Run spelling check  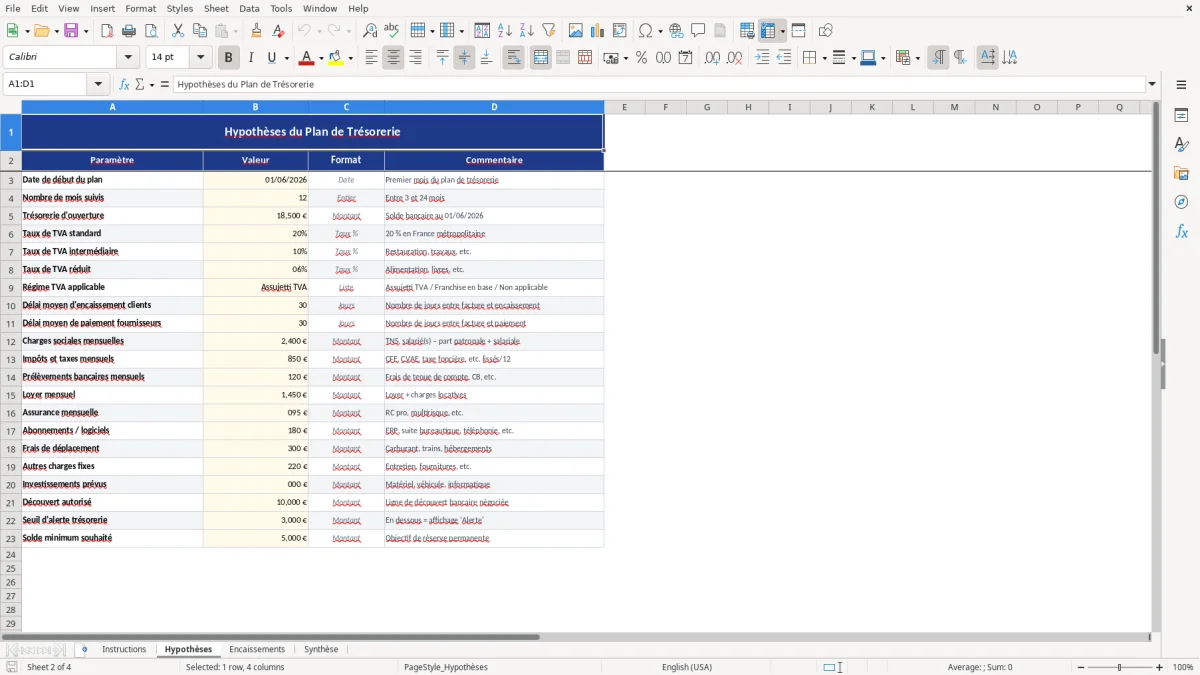(x=392, y=31)
